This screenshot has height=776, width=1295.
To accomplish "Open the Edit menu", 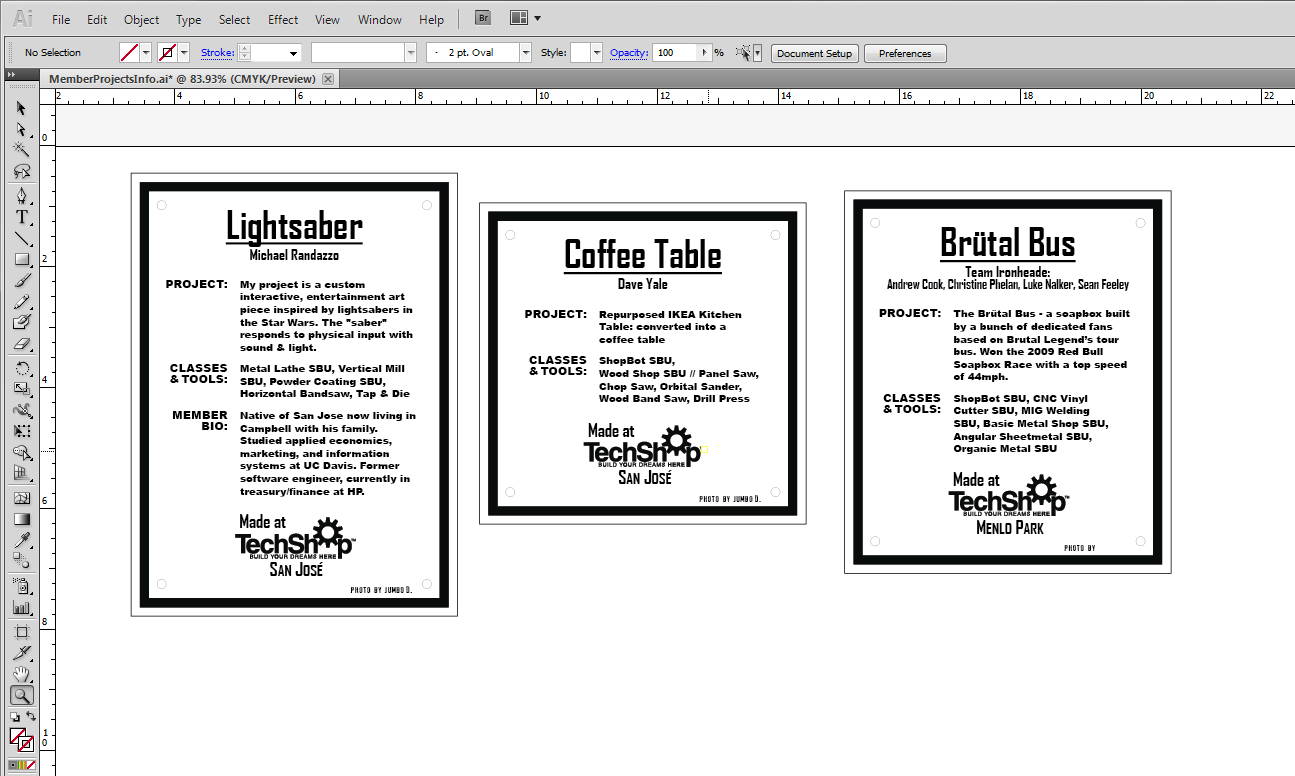I will pyautogui.click(x=97, y=19).
